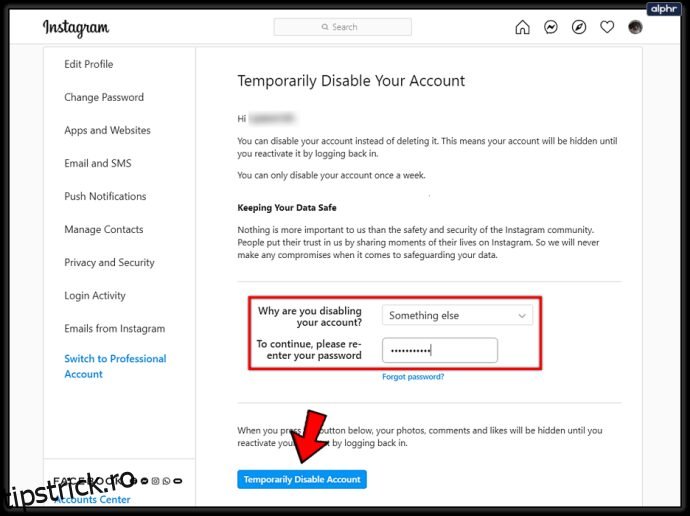Click 'You can only disable your account once a week' text

point(331,175)
